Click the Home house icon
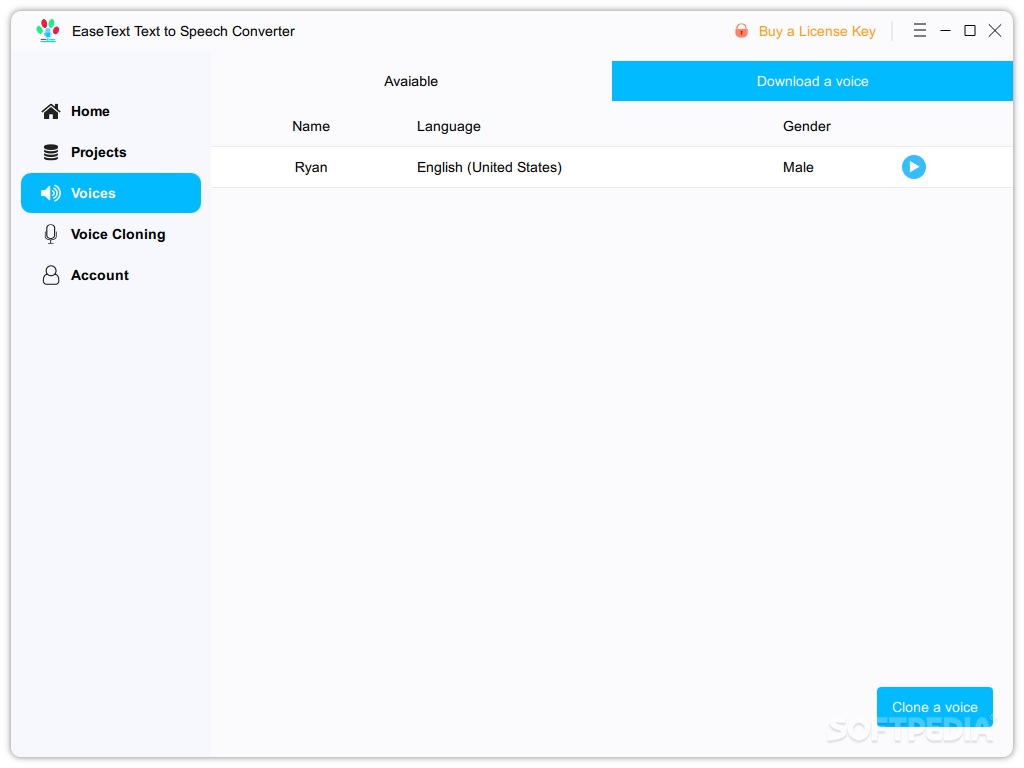 51,112
